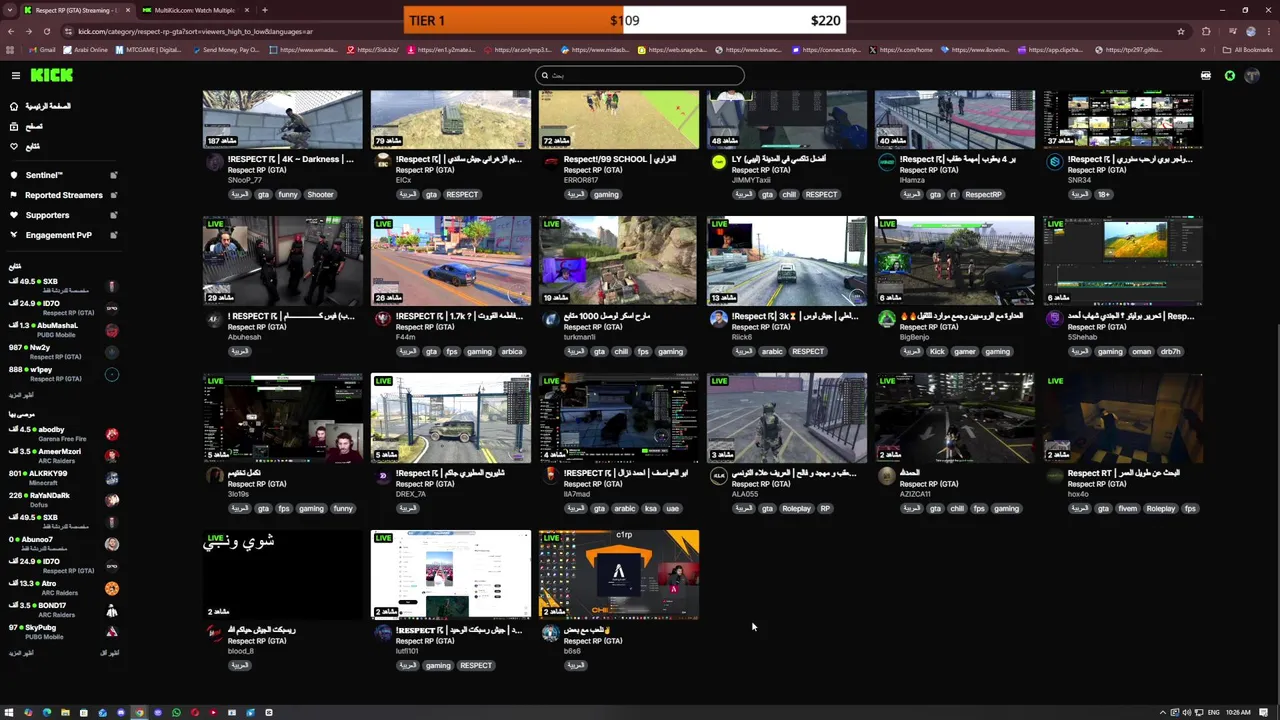Open Atro ARC Raiders channel
This screenshot has width=1280, height=720.
(x=64, y=587)
